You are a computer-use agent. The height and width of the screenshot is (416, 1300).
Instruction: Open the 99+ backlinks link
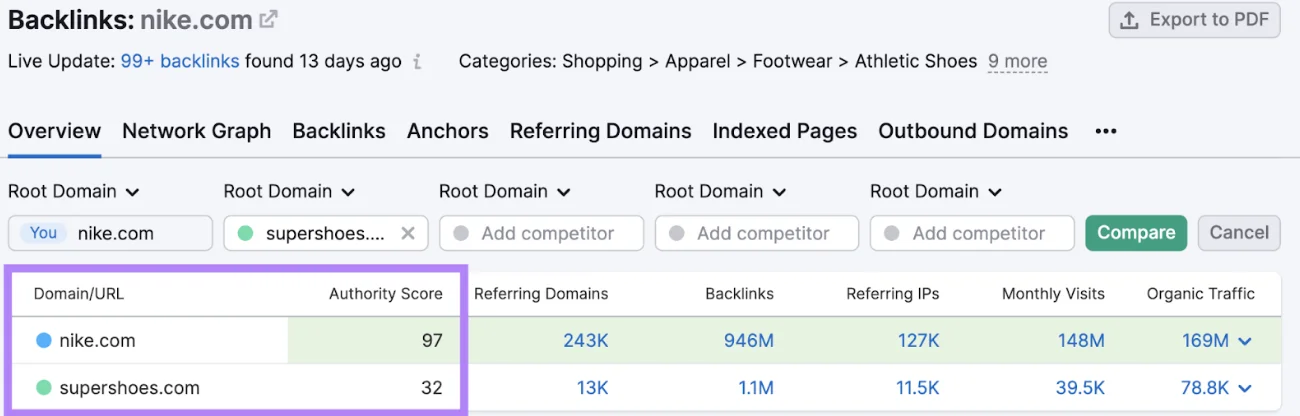(x=180, y=61)
